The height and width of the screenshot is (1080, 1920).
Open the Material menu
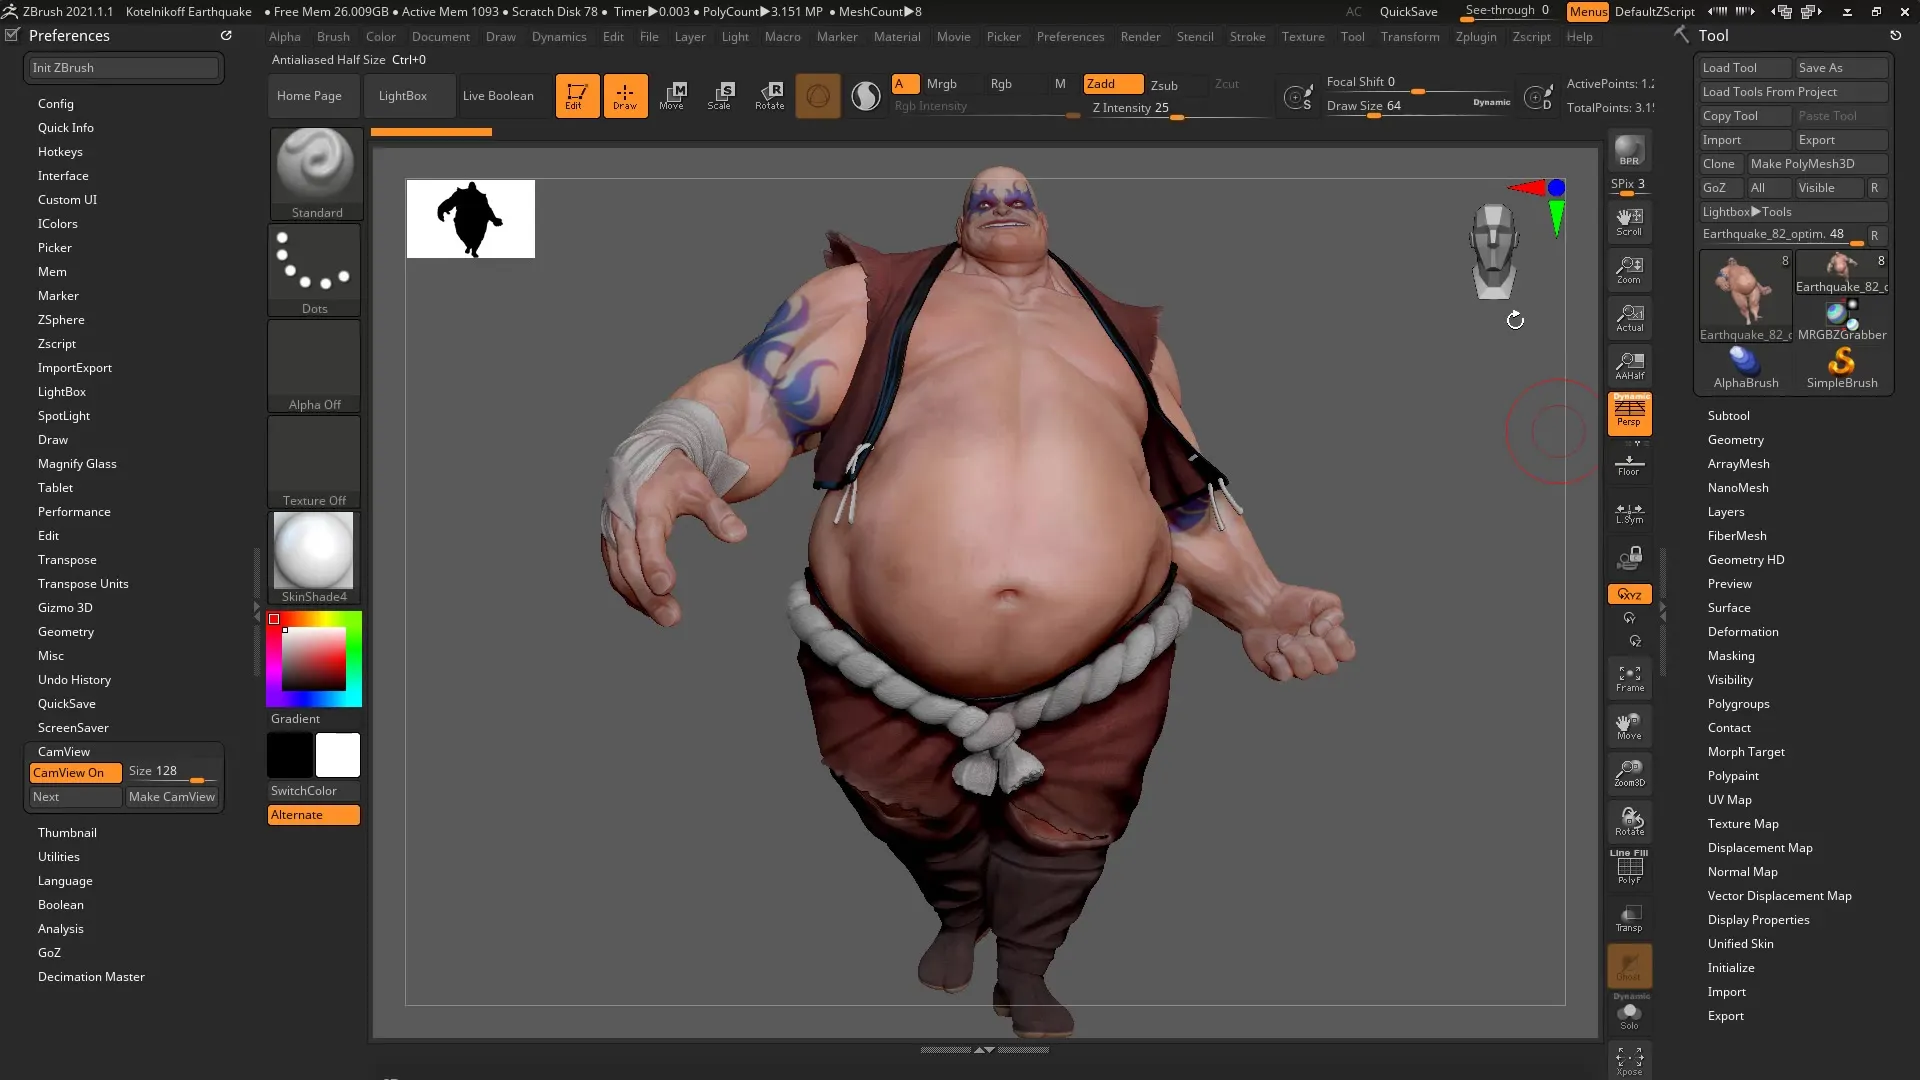pos(896,37)
